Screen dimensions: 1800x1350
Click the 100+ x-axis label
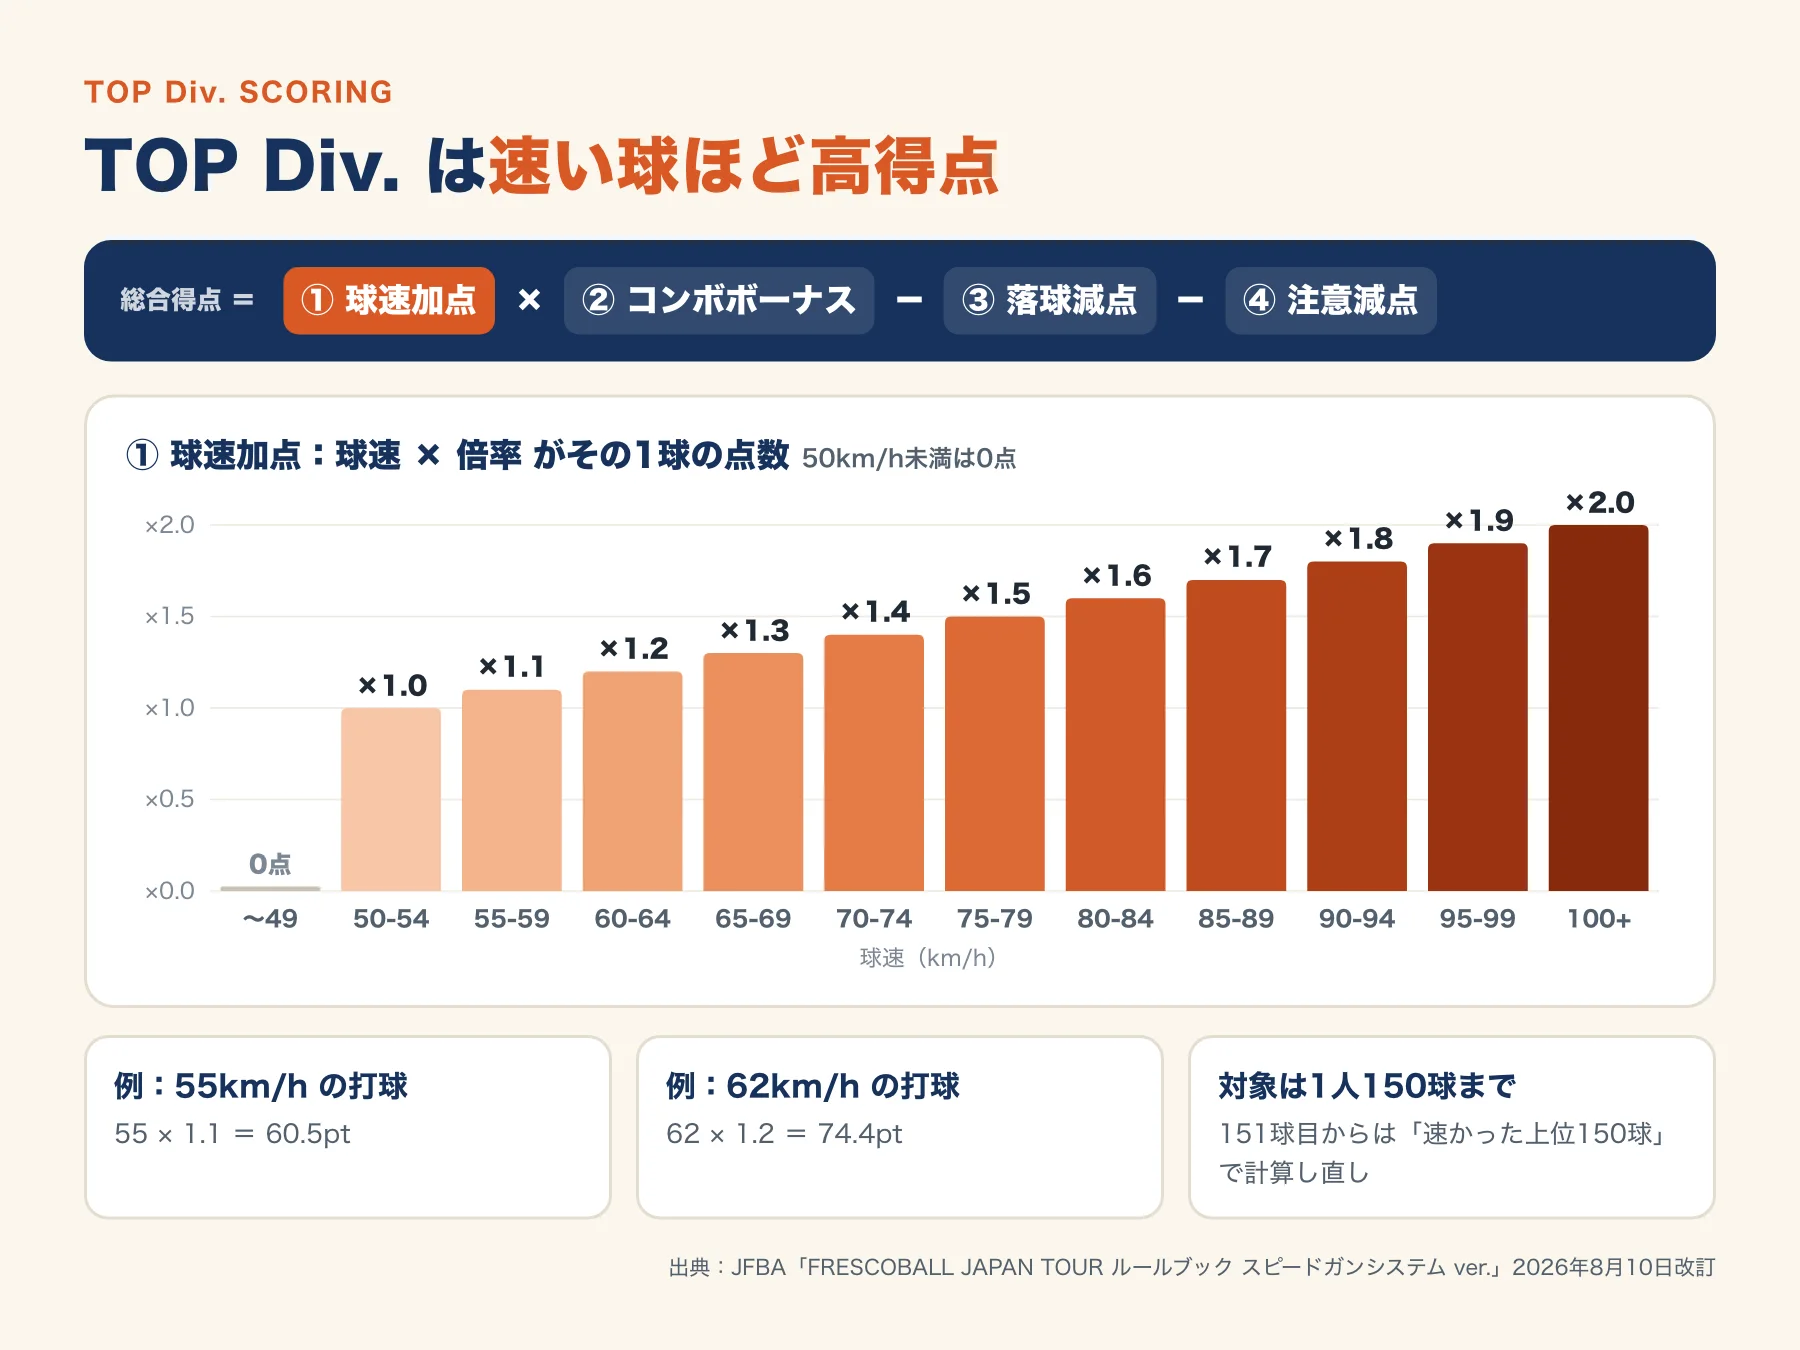1599,918
